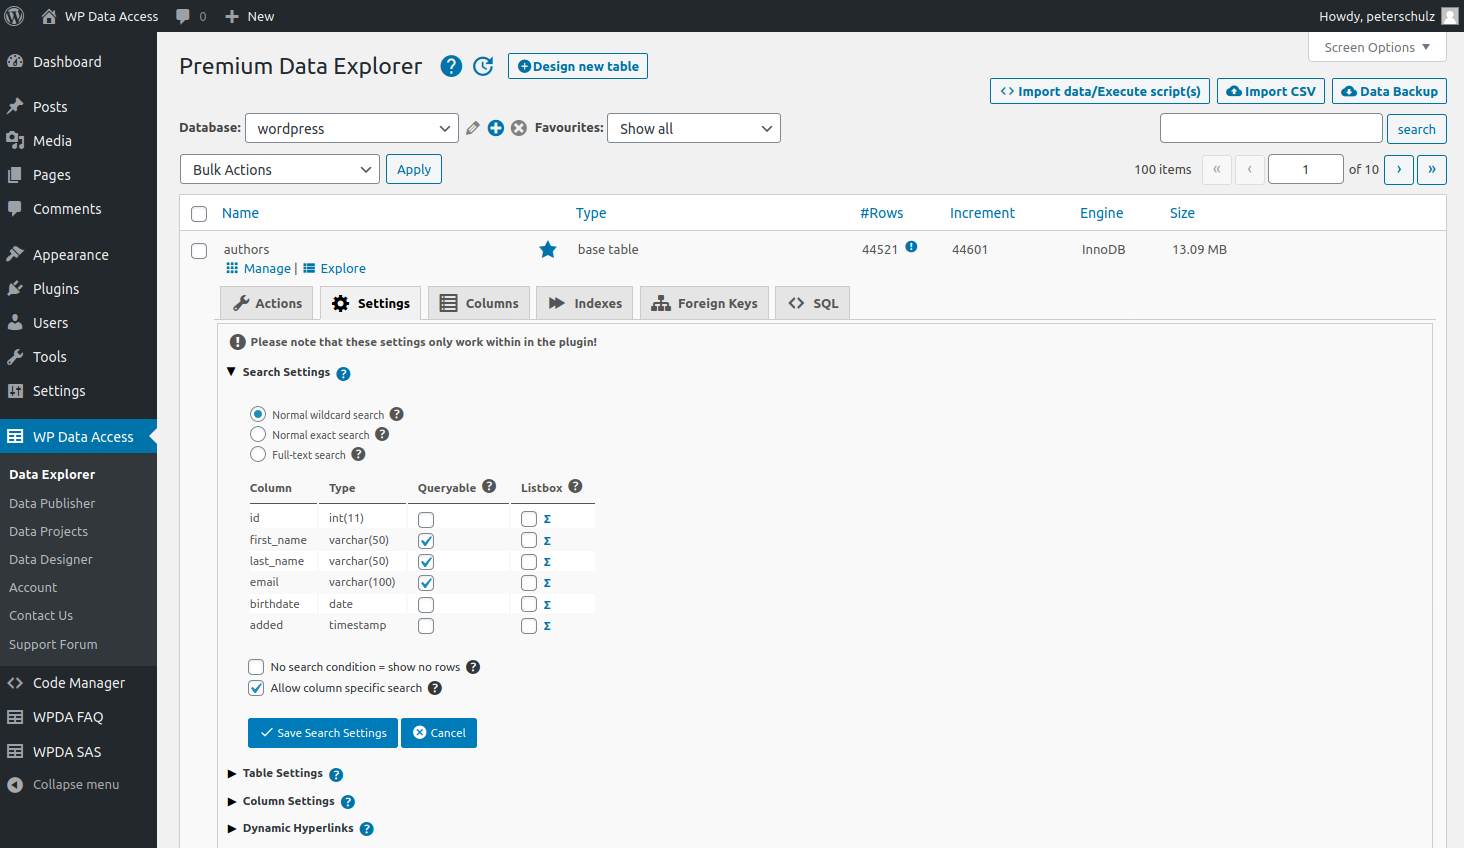Viewport: 1464px width, 848px height.
Task: Click the user avatar in admin bar
Action: 1450,16
